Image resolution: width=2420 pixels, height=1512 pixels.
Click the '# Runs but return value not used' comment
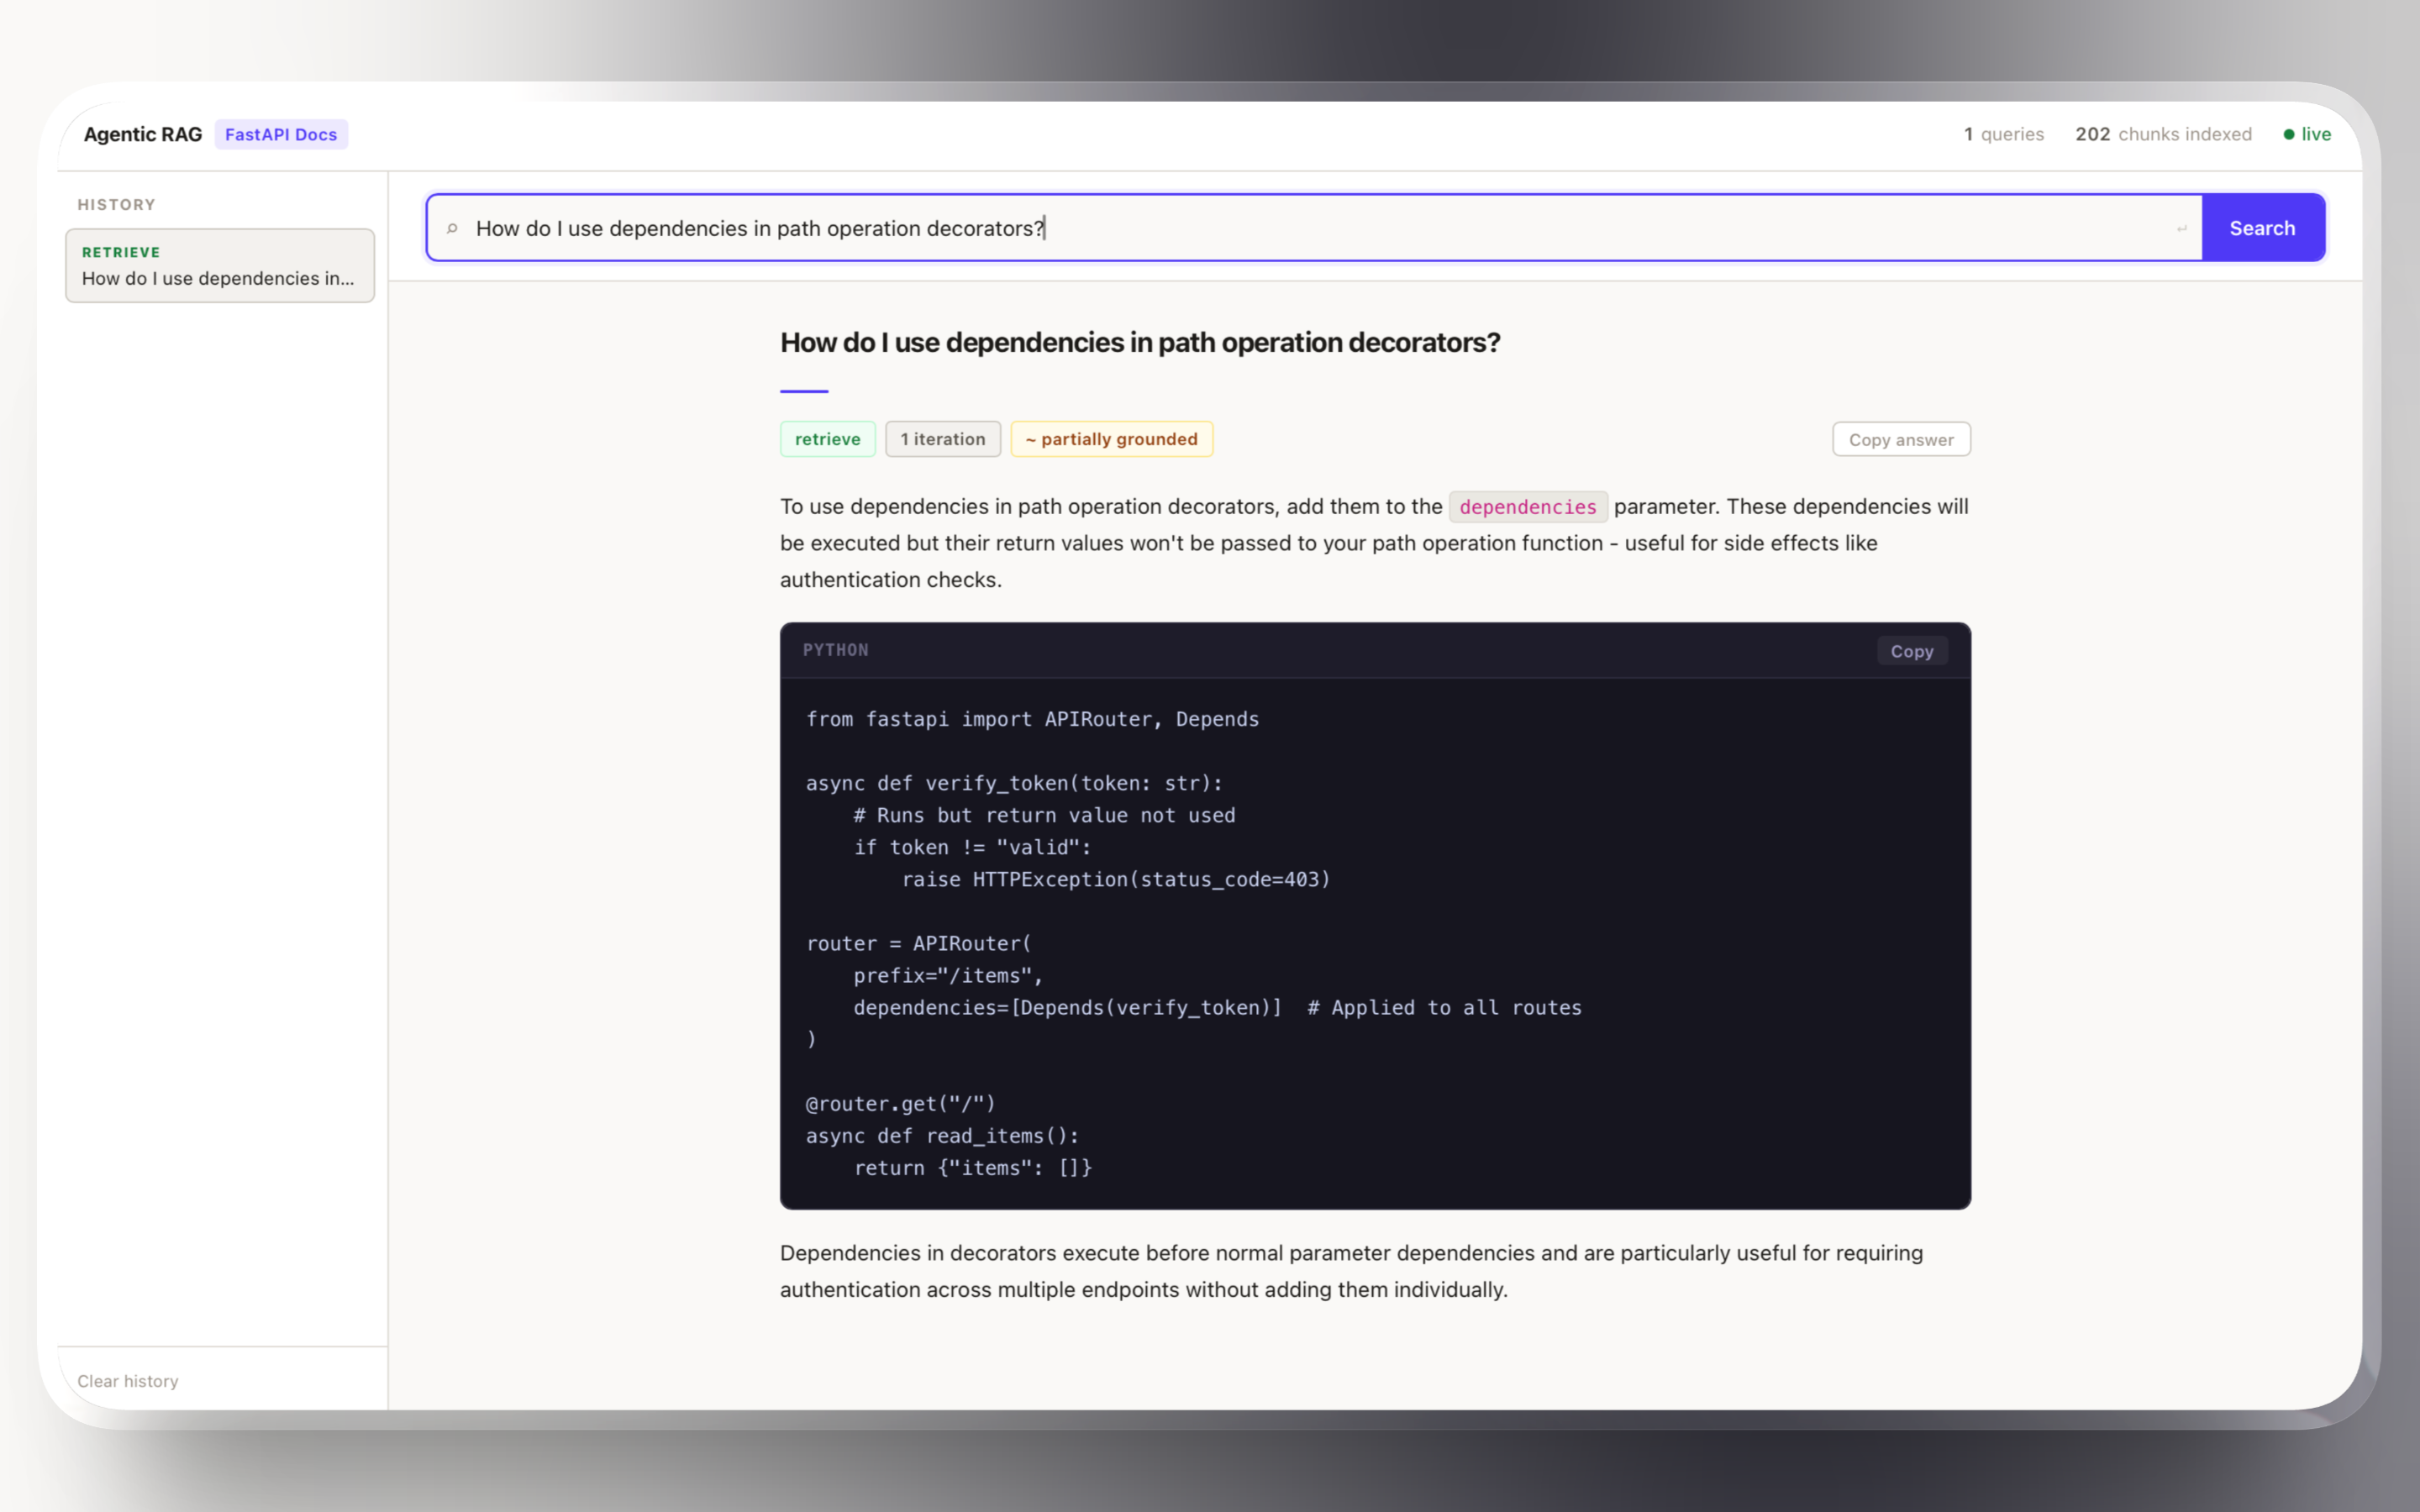pos(1044,815)
